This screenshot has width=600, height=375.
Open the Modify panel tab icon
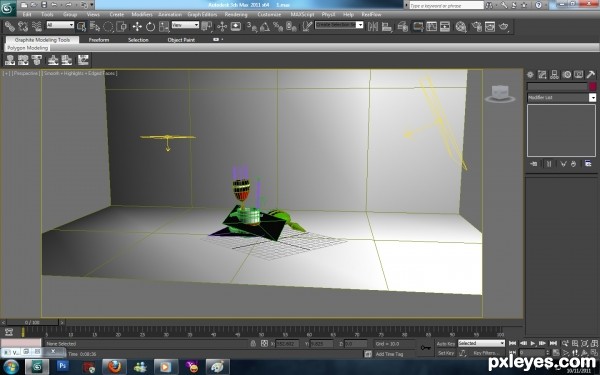tap(542, 75)
